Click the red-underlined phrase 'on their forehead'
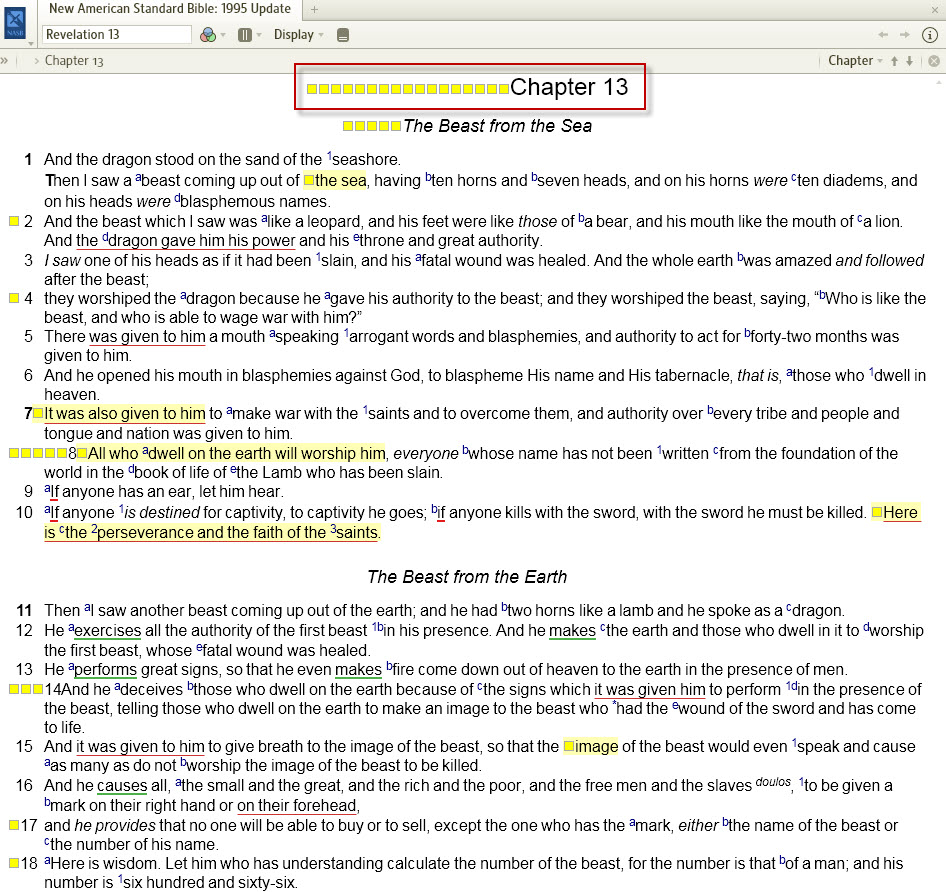Viewport: 946px width, 892px height. [x=297, y=806]
